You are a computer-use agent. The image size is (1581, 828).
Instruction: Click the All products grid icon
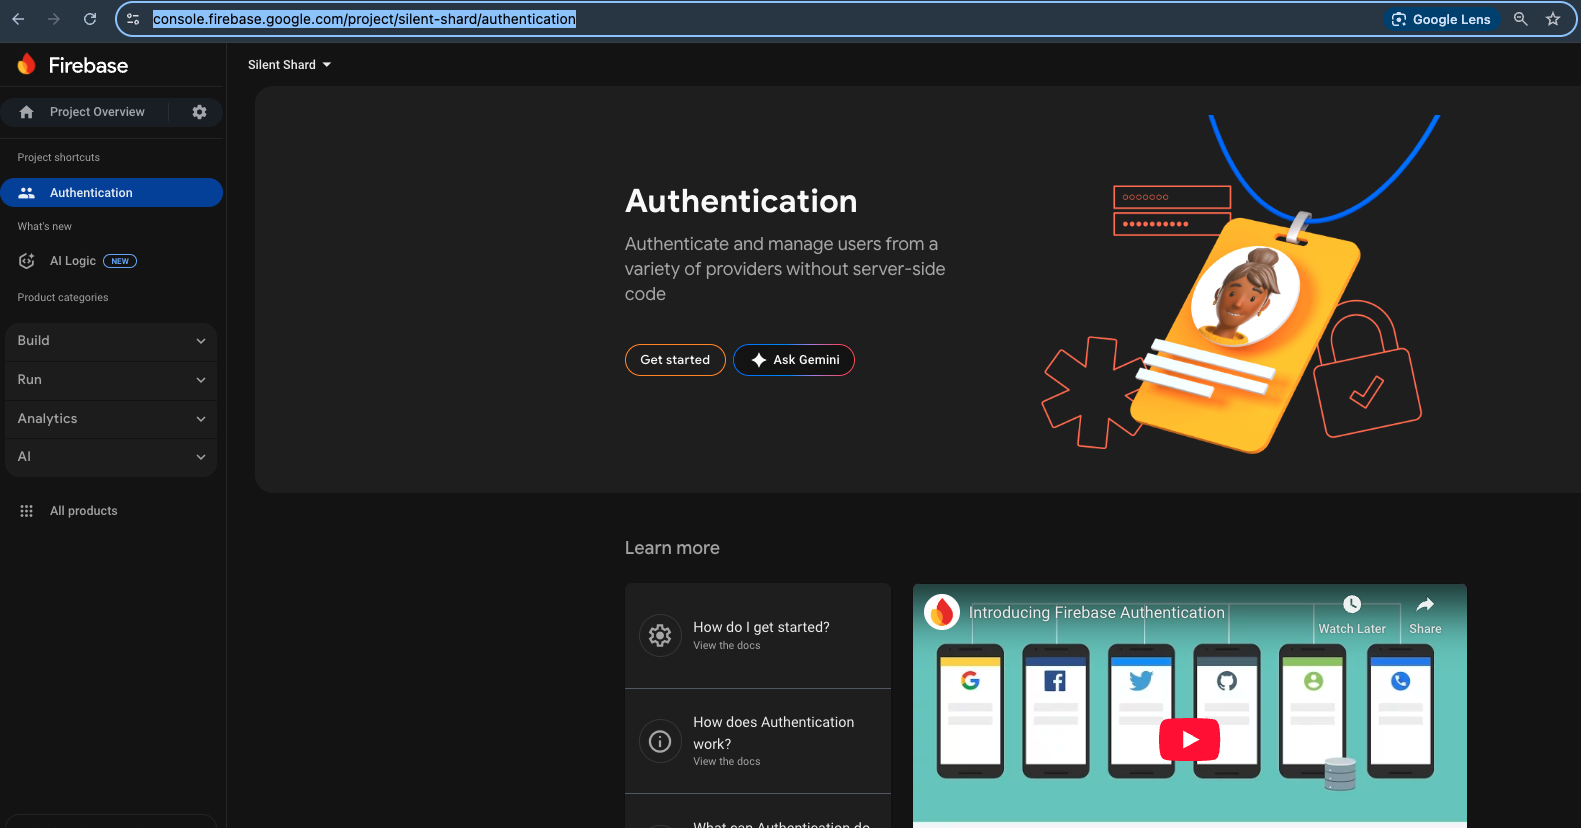tap(27, 511)
